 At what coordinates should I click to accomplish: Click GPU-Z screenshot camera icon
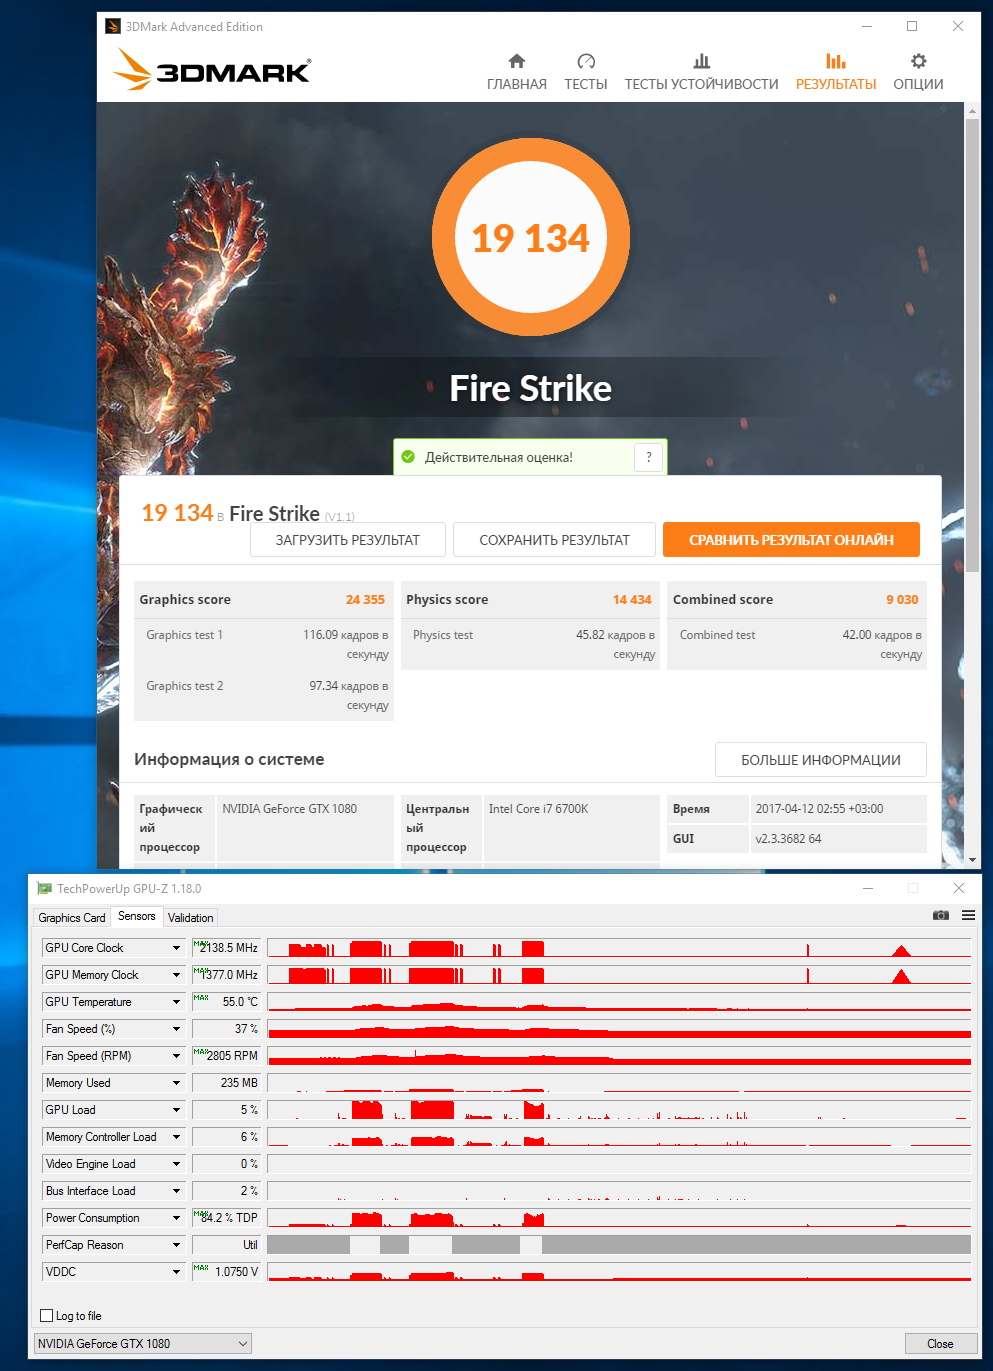[x=940, y=915]
